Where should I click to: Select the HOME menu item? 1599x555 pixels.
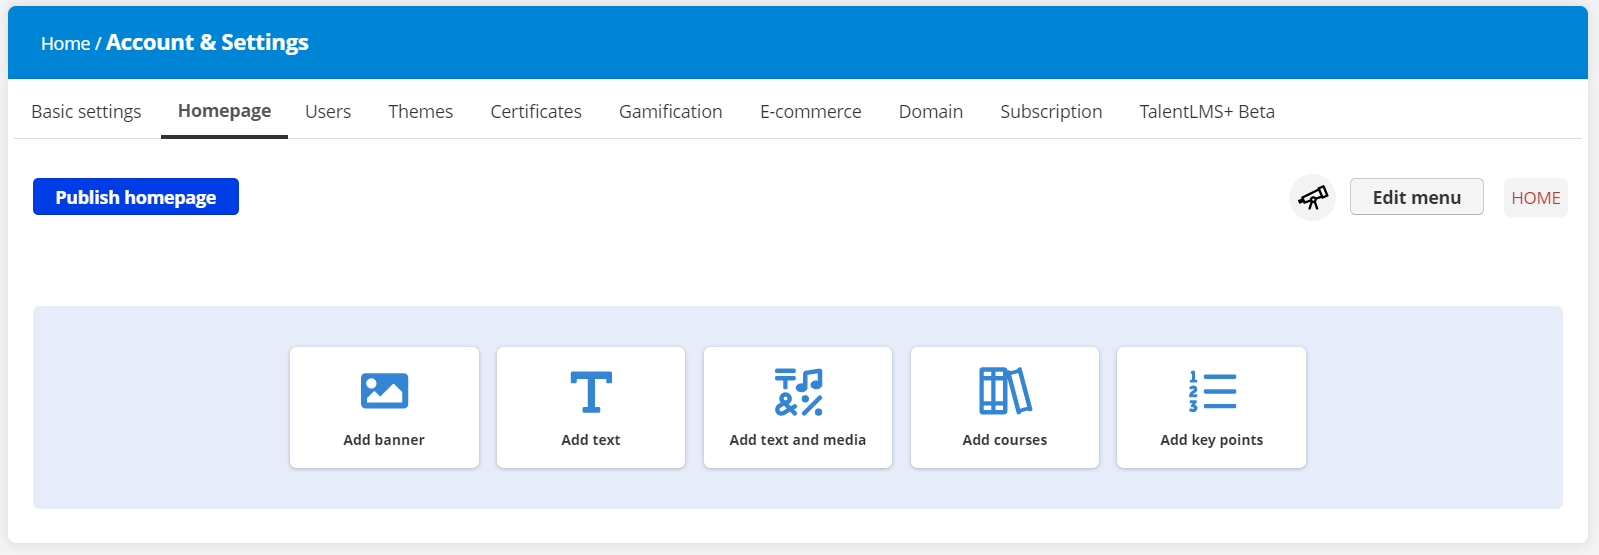click(x=1535, y=198)
